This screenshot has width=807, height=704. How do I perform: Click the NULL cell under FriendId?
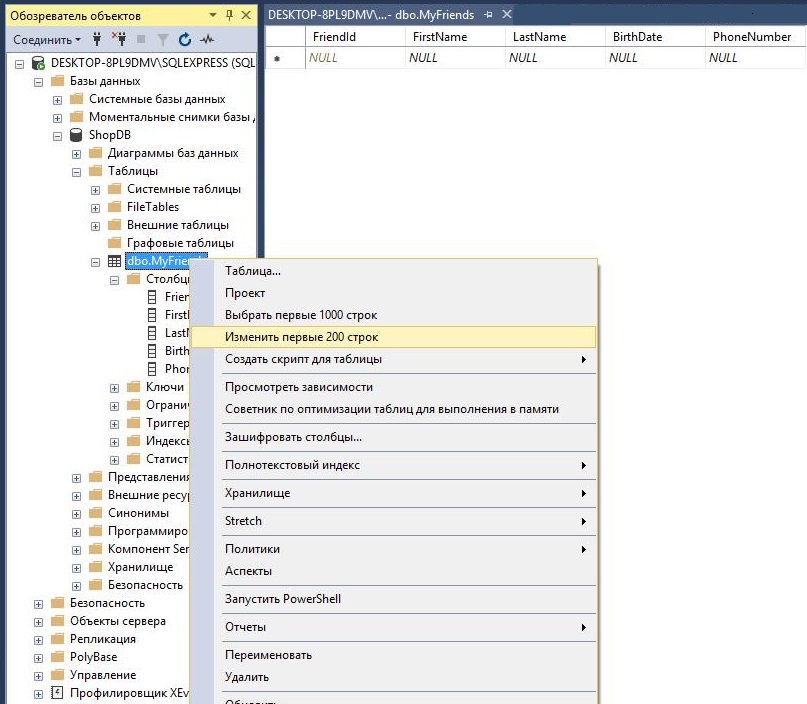[323, 58]
